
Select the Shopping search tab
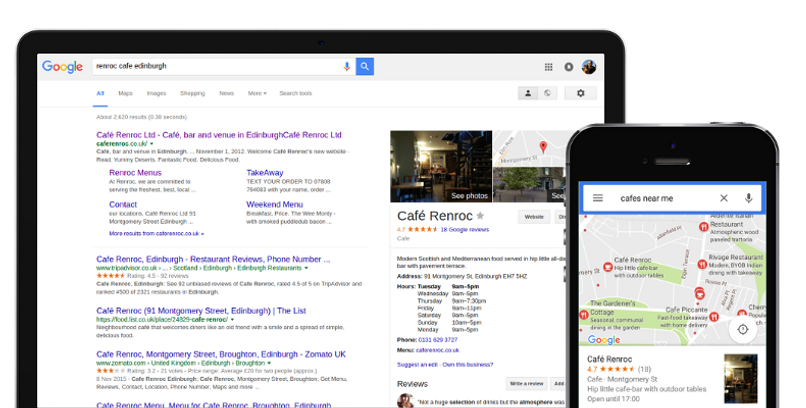pos(192,93)
